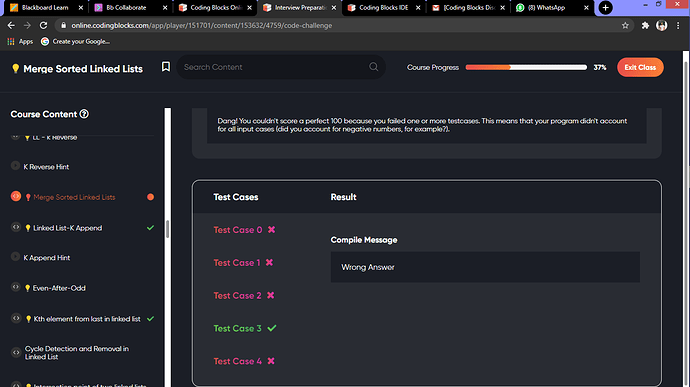
Task: Click the code icon beside Merge Sorted Linked Lists
Action: tap(16, 196)
